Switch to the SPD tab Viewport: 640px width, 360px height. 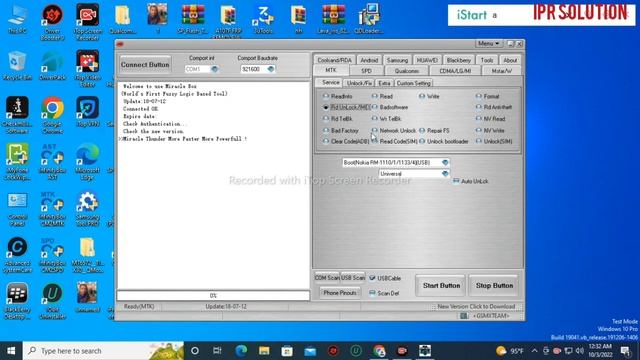367,71
